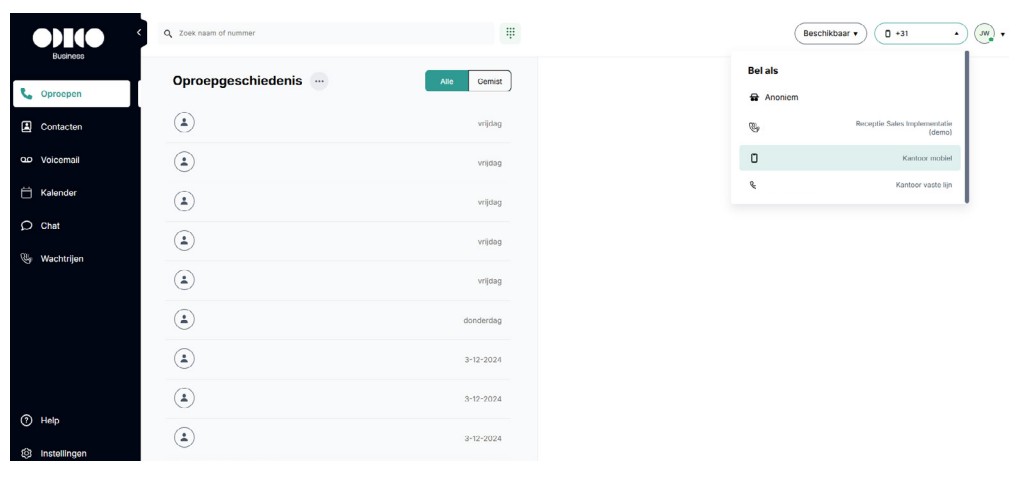Open the Beschikbaar status dropdown
The height and width of the screenshot is (477, 1019).
coord(831,33)
